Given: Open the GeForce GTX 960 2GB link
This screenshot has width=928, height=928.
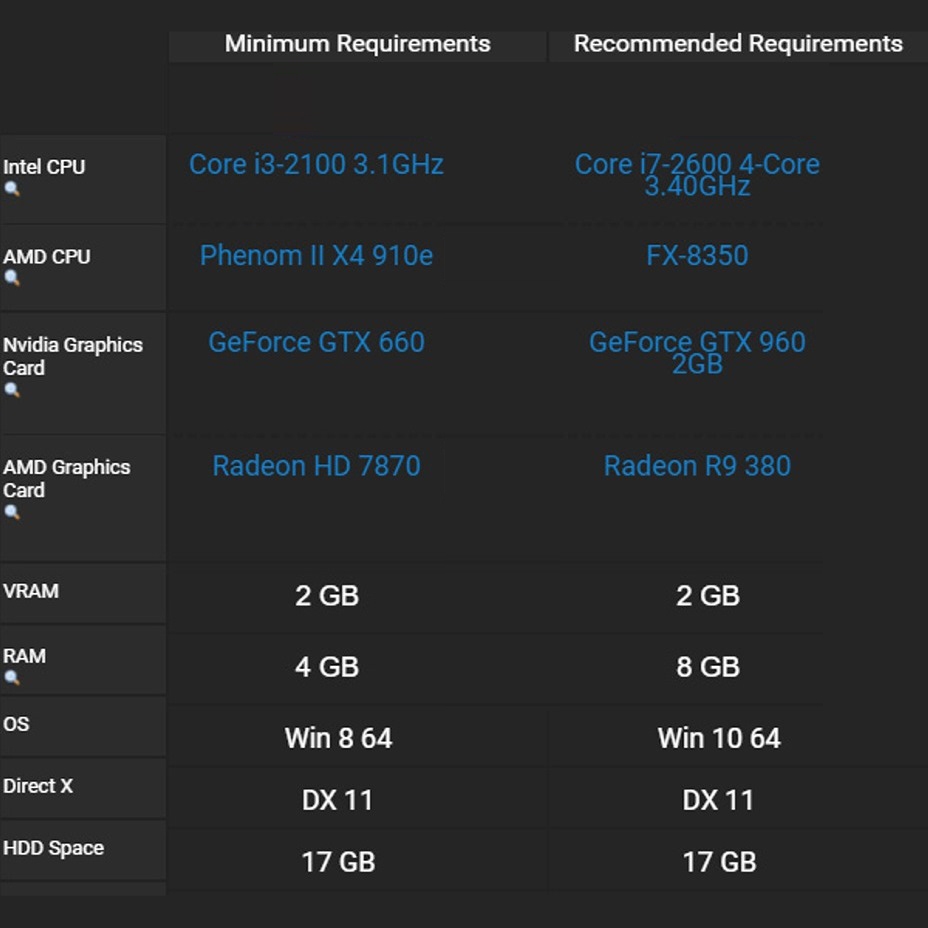Looking at the screenshot, I should click(x=697, y=352).
